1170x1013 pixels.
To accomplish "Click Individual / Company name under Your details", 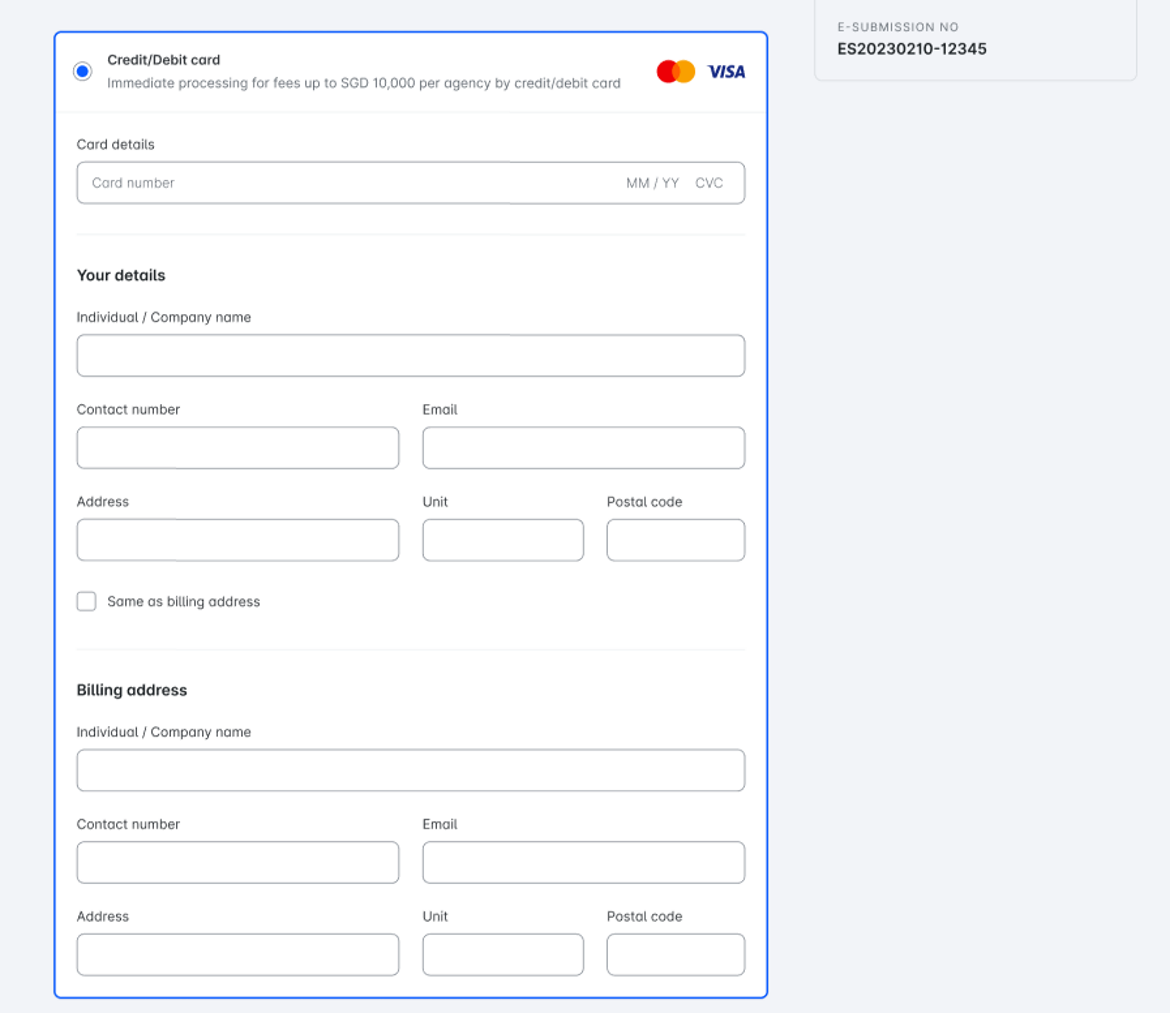I will [x=410, y=356].
